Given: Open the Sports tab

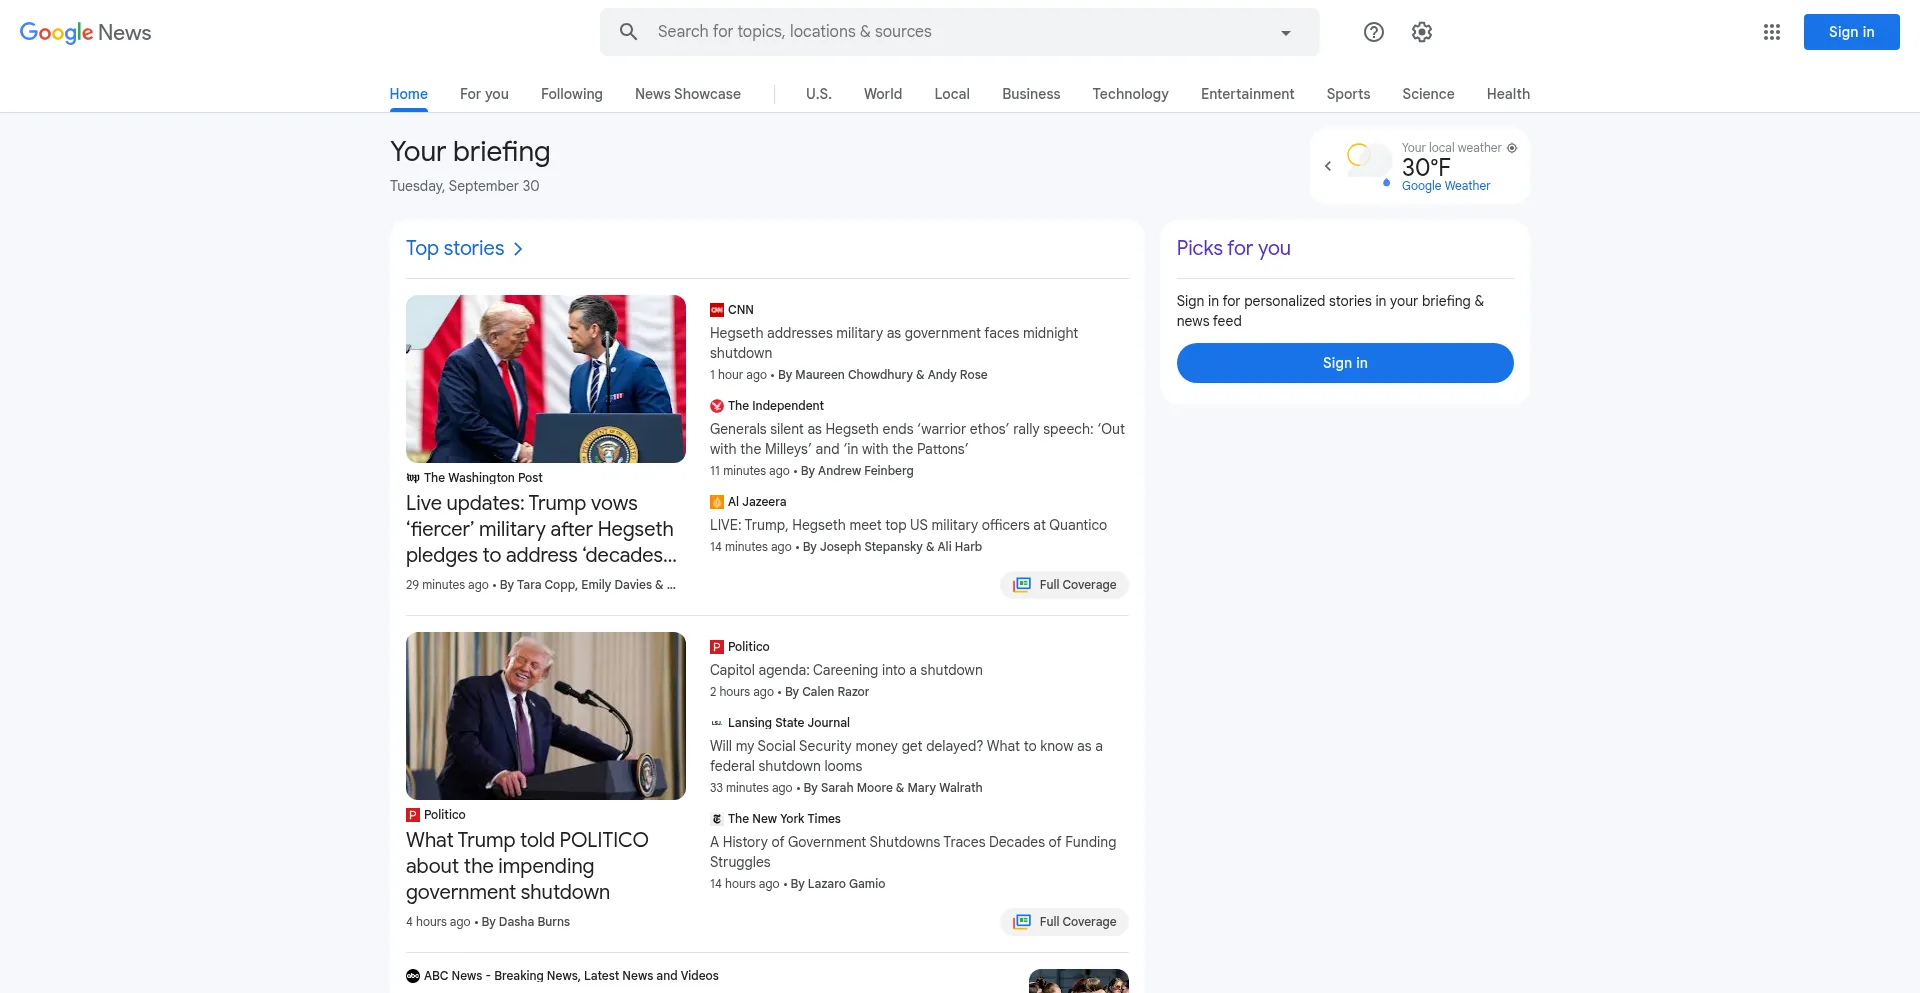Looking at the screenshot, I should 1348,94.
